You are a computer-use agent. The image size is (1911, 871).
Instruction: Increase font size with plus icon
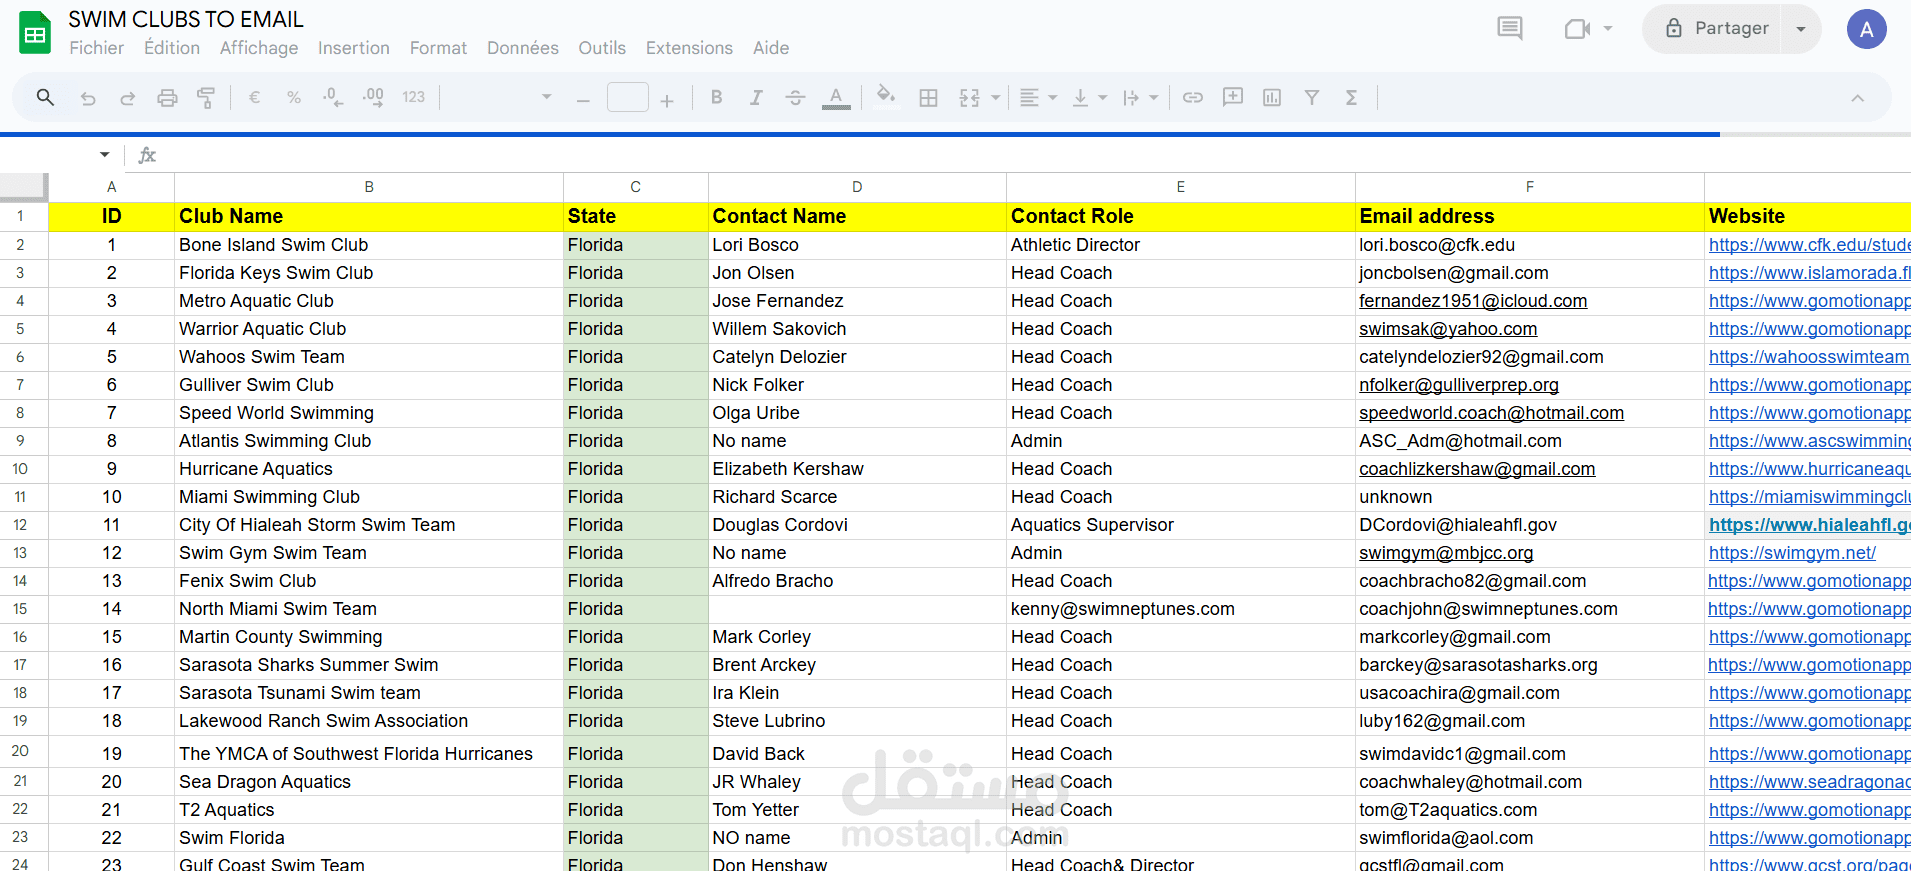click(667, 99)
